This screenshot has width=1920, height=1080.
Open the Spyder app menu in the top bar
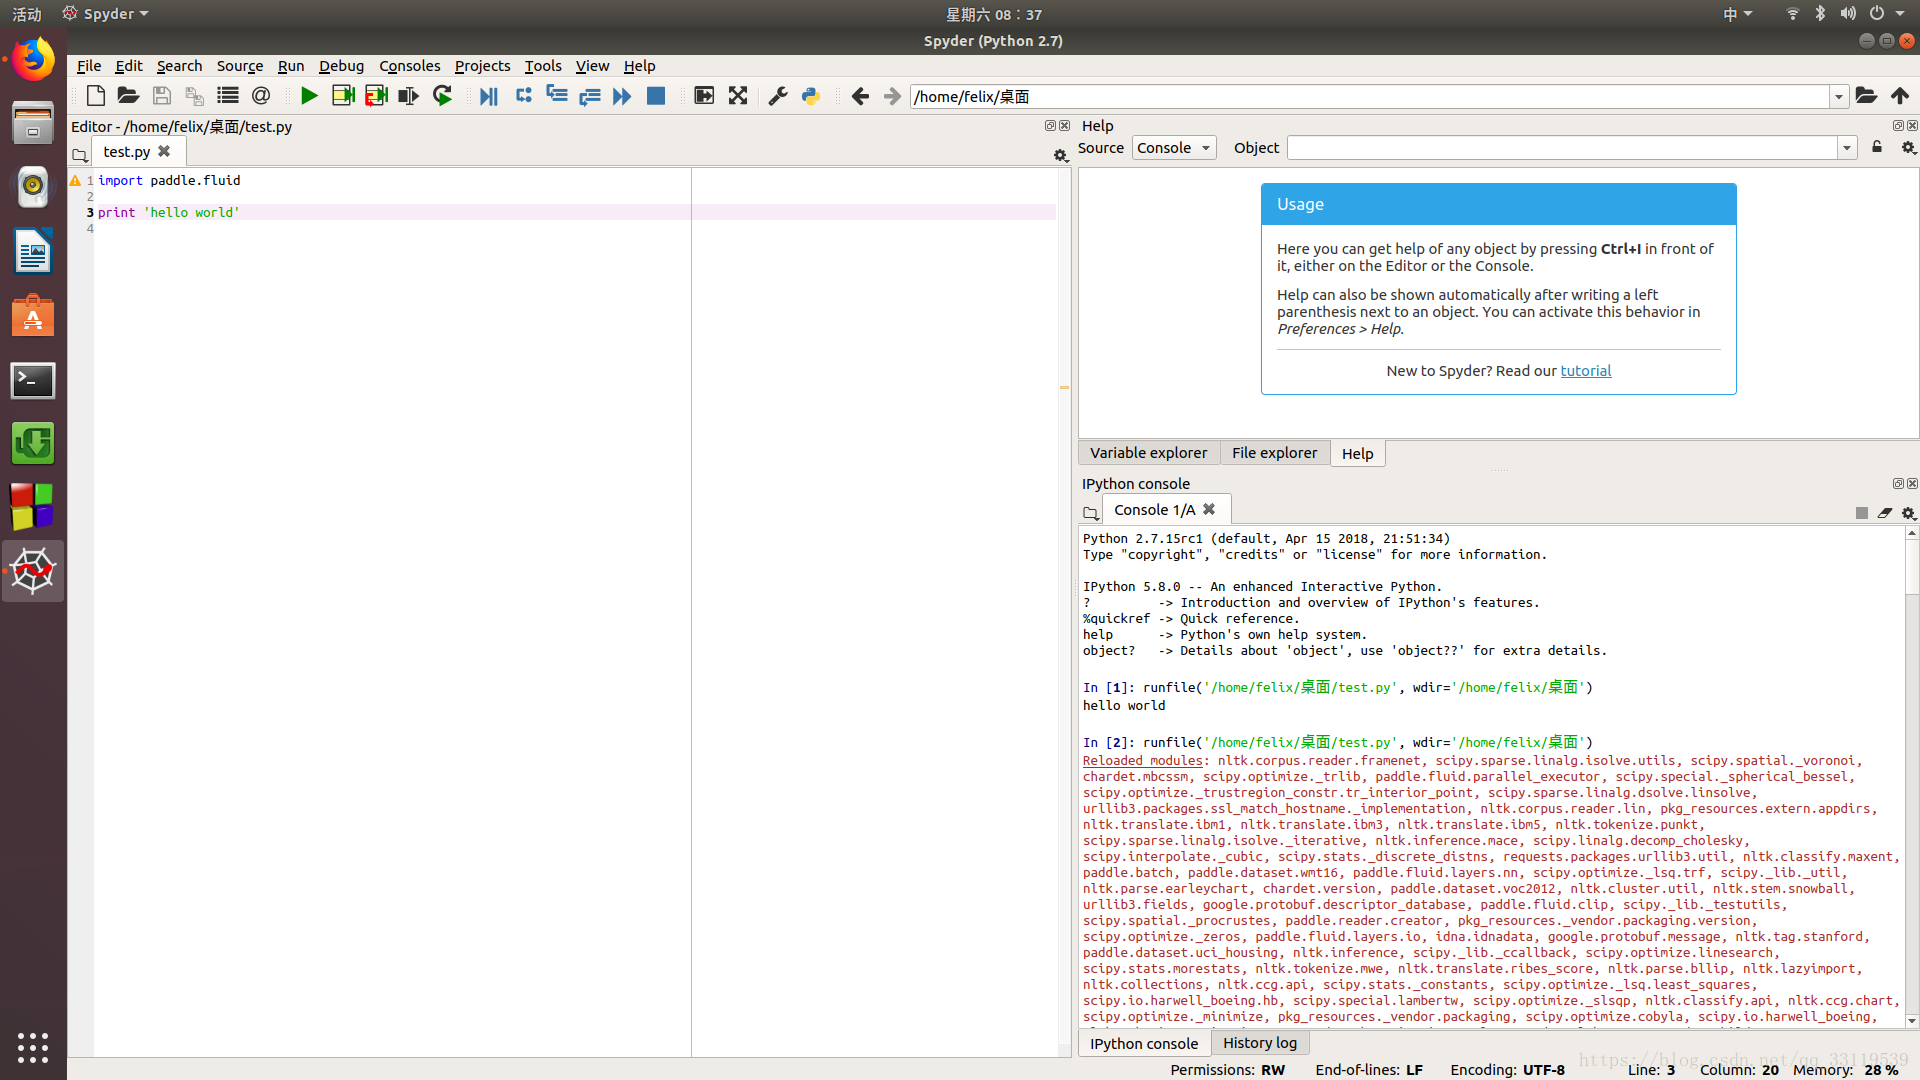105,14
